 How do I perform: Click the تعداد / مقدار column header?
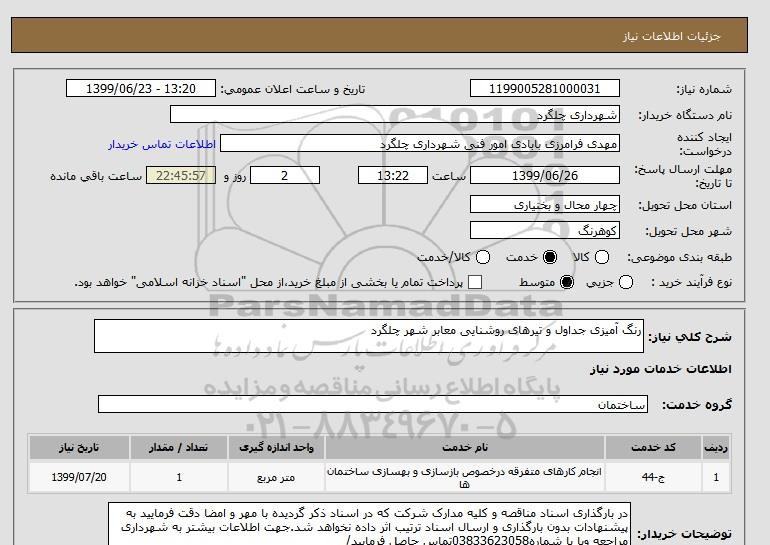[x=179, y=447]
